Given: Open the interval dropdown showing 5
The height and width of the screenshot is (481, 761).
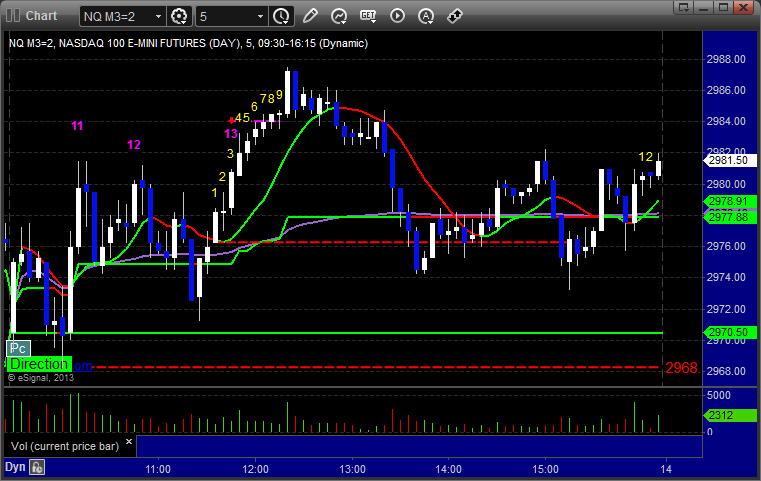Looking at the screenshot, I should (232, 17).
